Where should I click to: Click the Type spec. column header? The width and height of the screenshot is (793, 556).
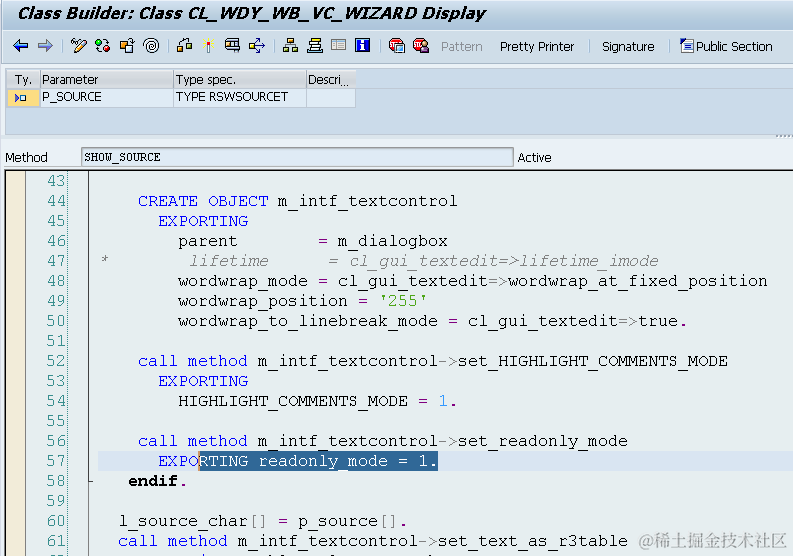pos(240,80)
